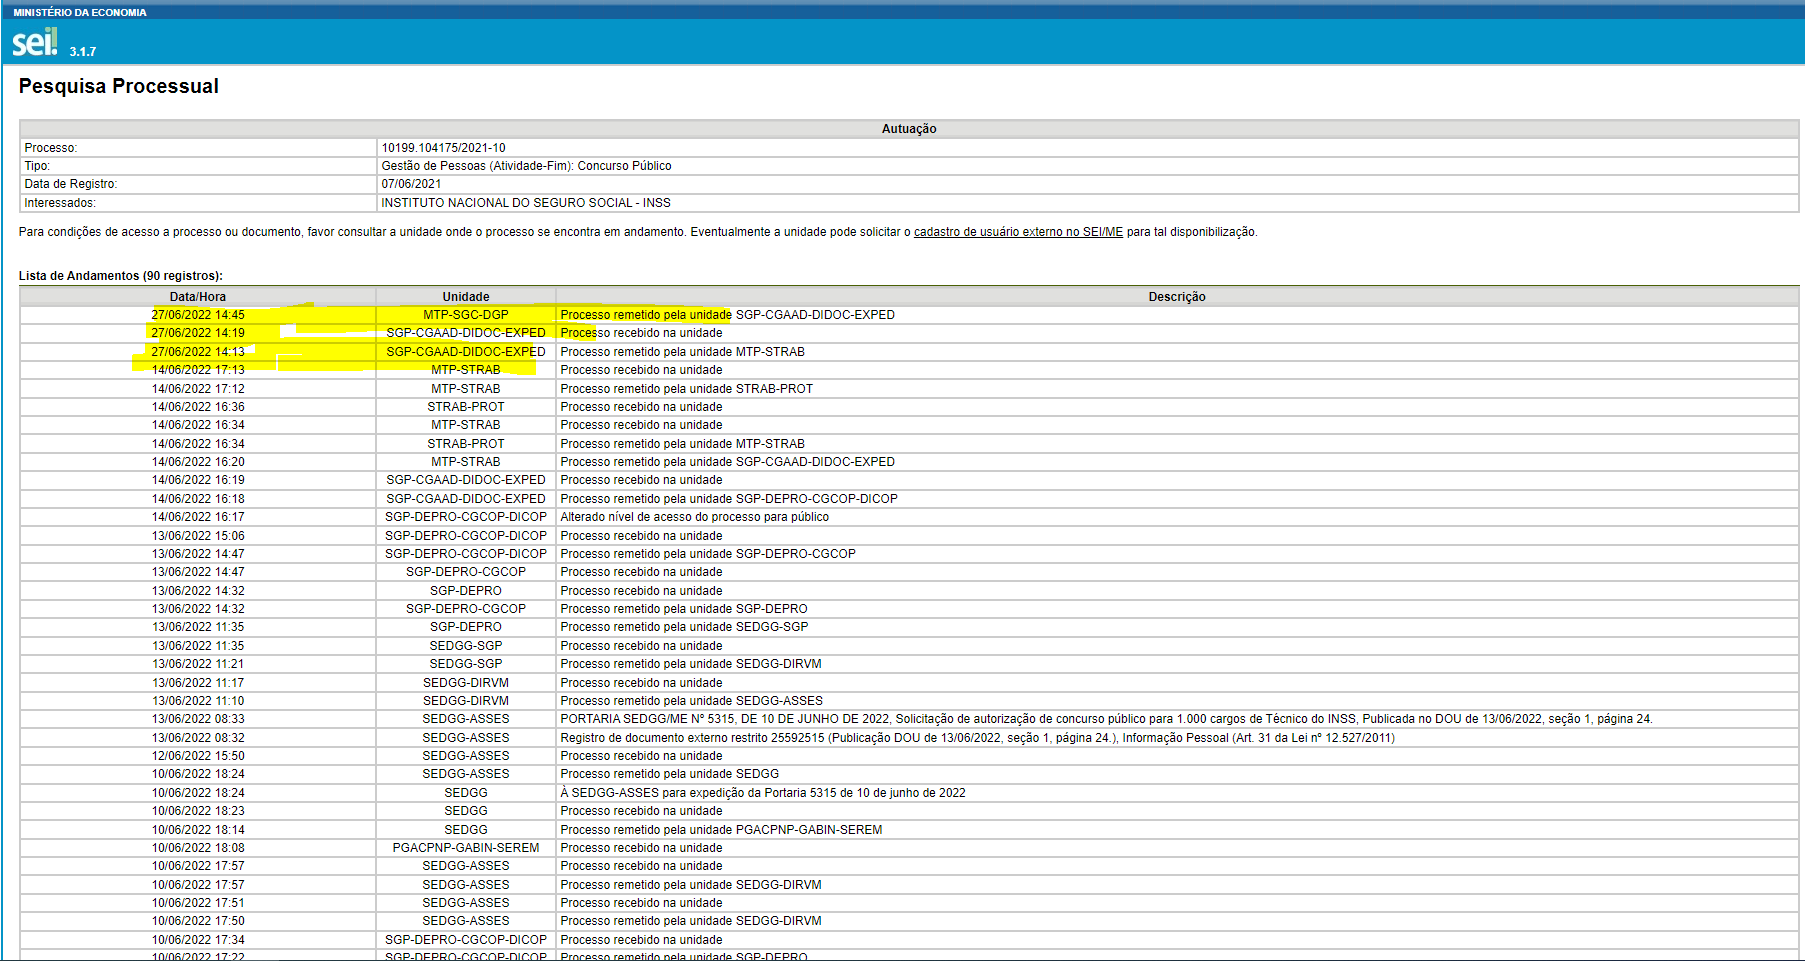Select INSTITUTO NACIONAL DO SEGURO SOCIAL - INSS text

click(x=526, y=203)
